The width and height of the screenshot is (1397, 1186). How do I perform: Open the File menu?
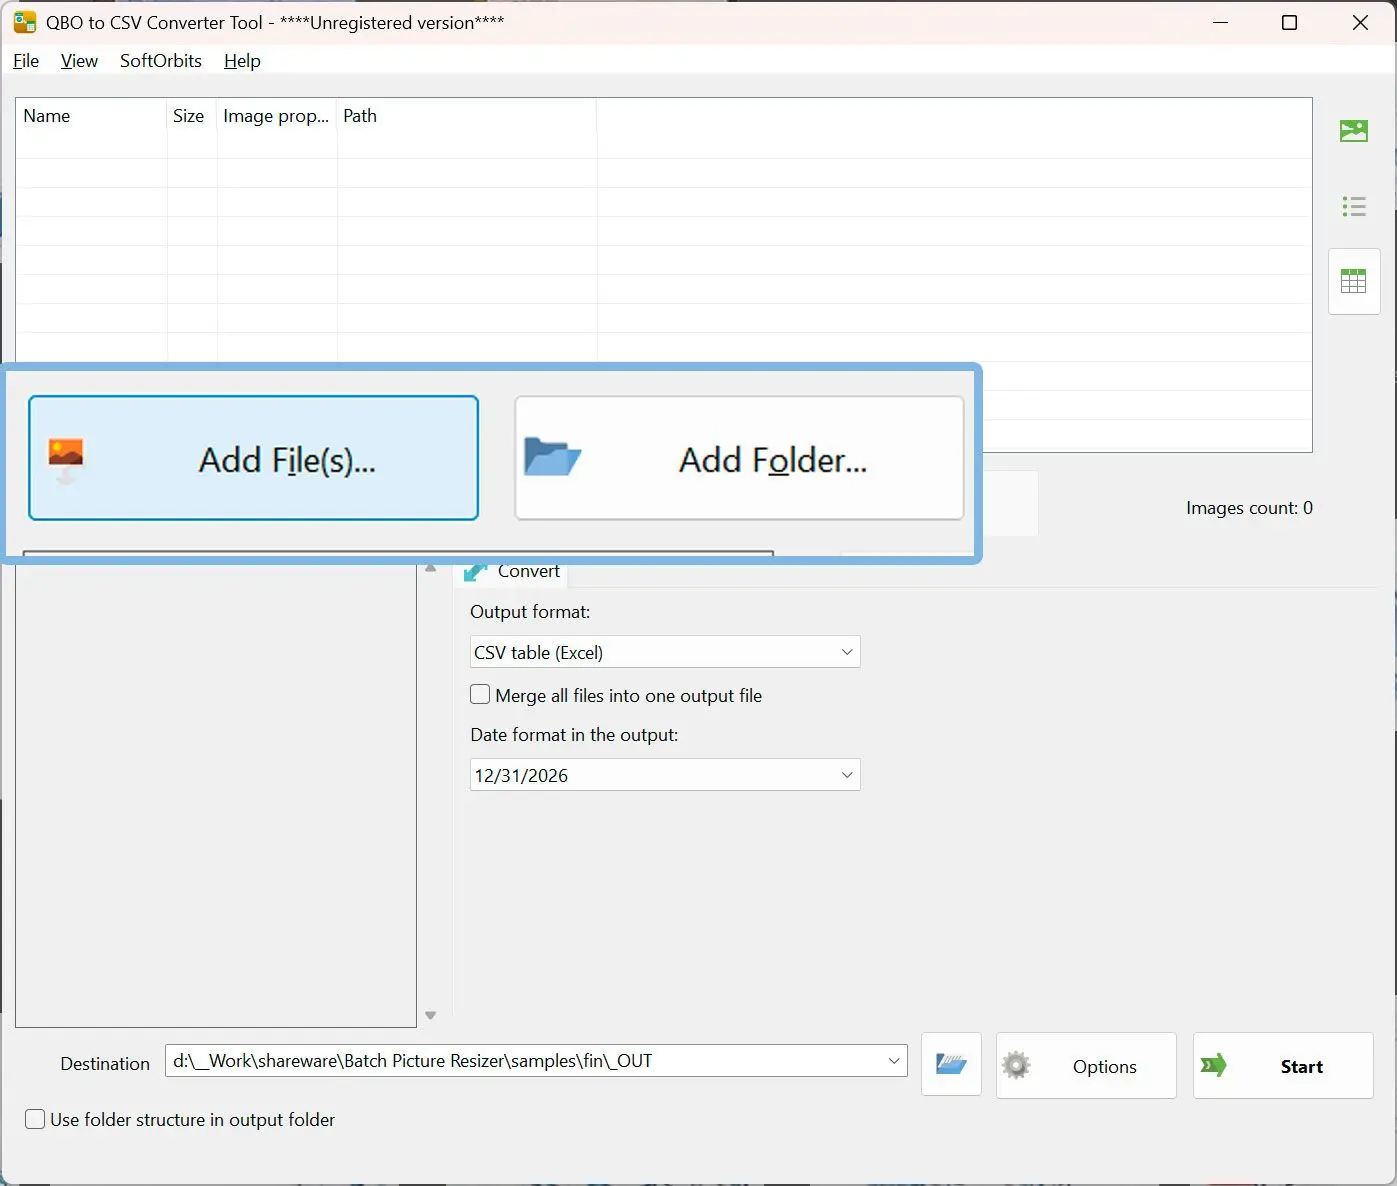(x=26, y=61)
